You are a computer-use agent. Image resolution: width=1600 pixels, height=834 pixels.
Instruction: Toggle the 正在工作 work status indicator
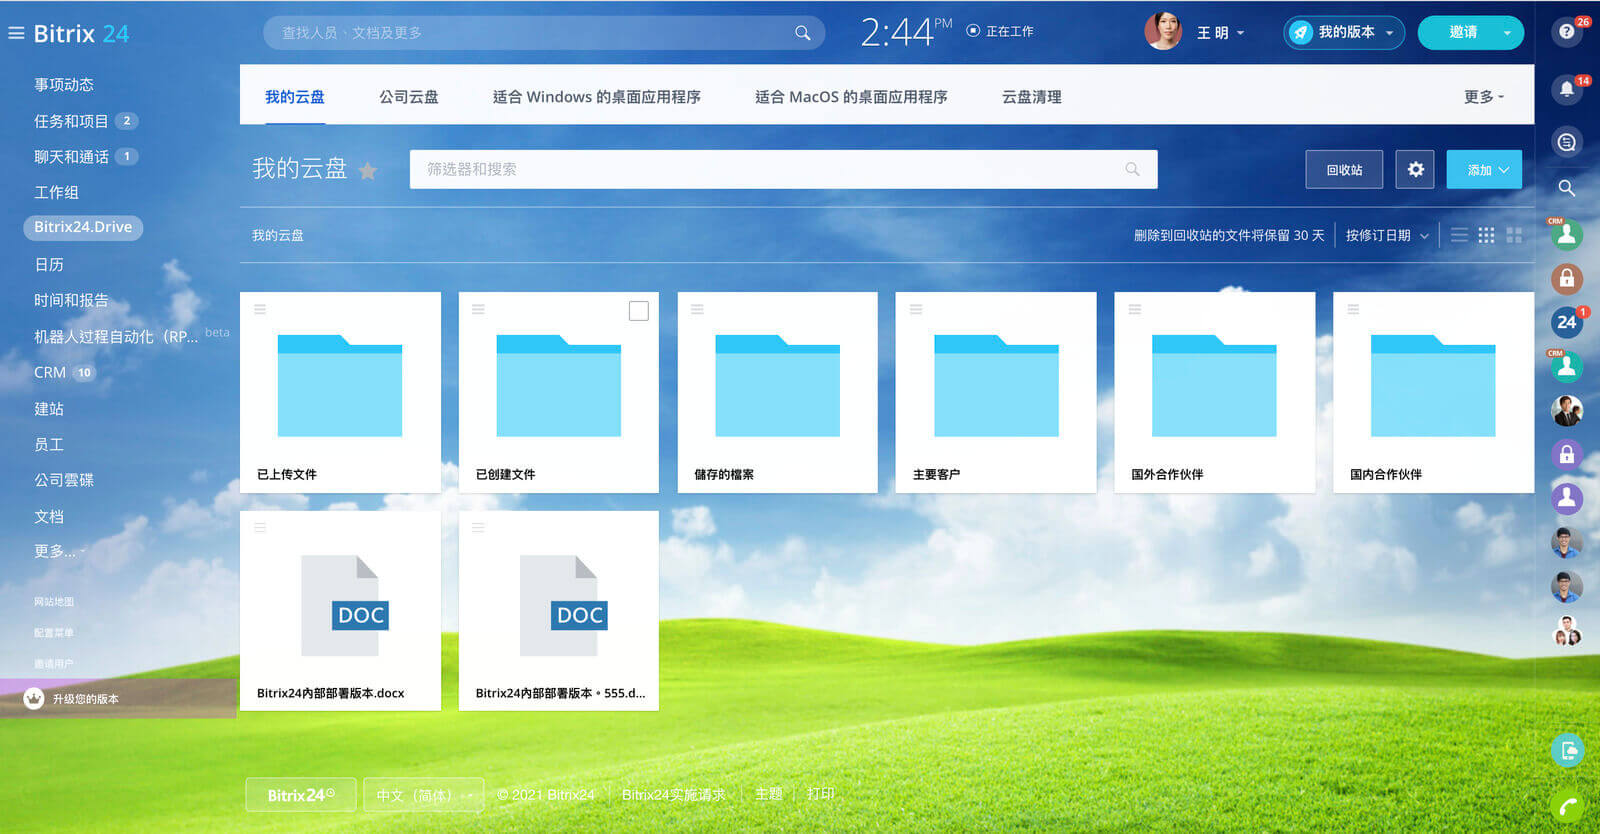point(973,31)
